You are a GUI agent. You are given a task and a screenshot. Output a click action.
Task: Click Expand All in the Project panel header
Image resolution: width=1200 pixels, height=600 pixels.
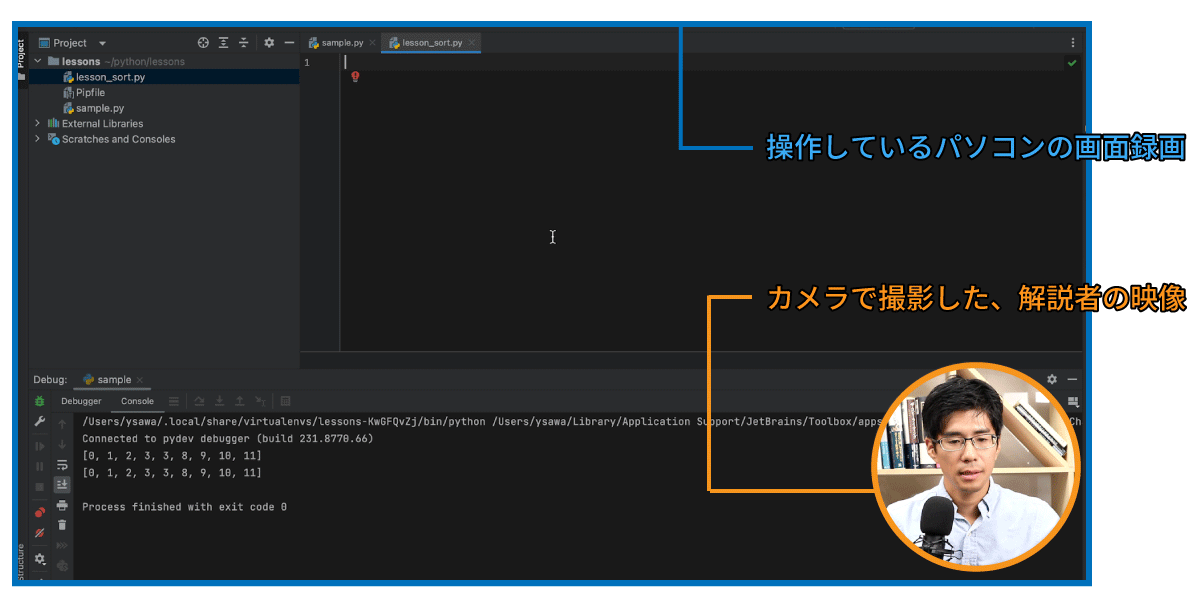(223, 43)
